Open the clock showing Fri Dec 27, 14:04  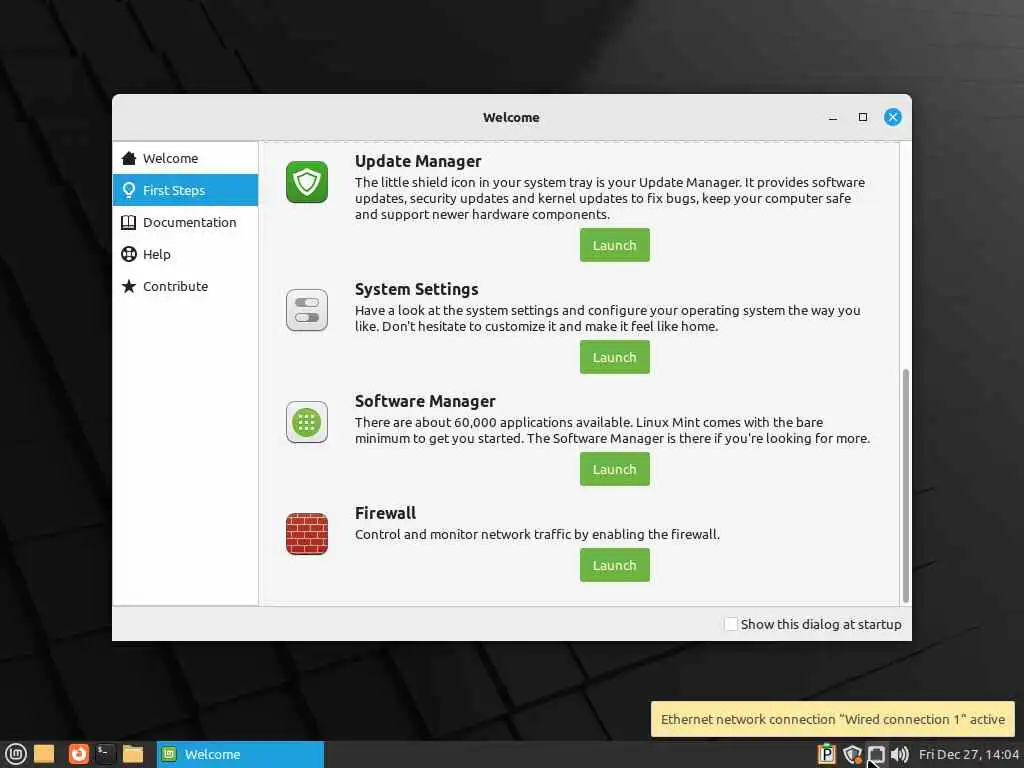tap(968, 754)
